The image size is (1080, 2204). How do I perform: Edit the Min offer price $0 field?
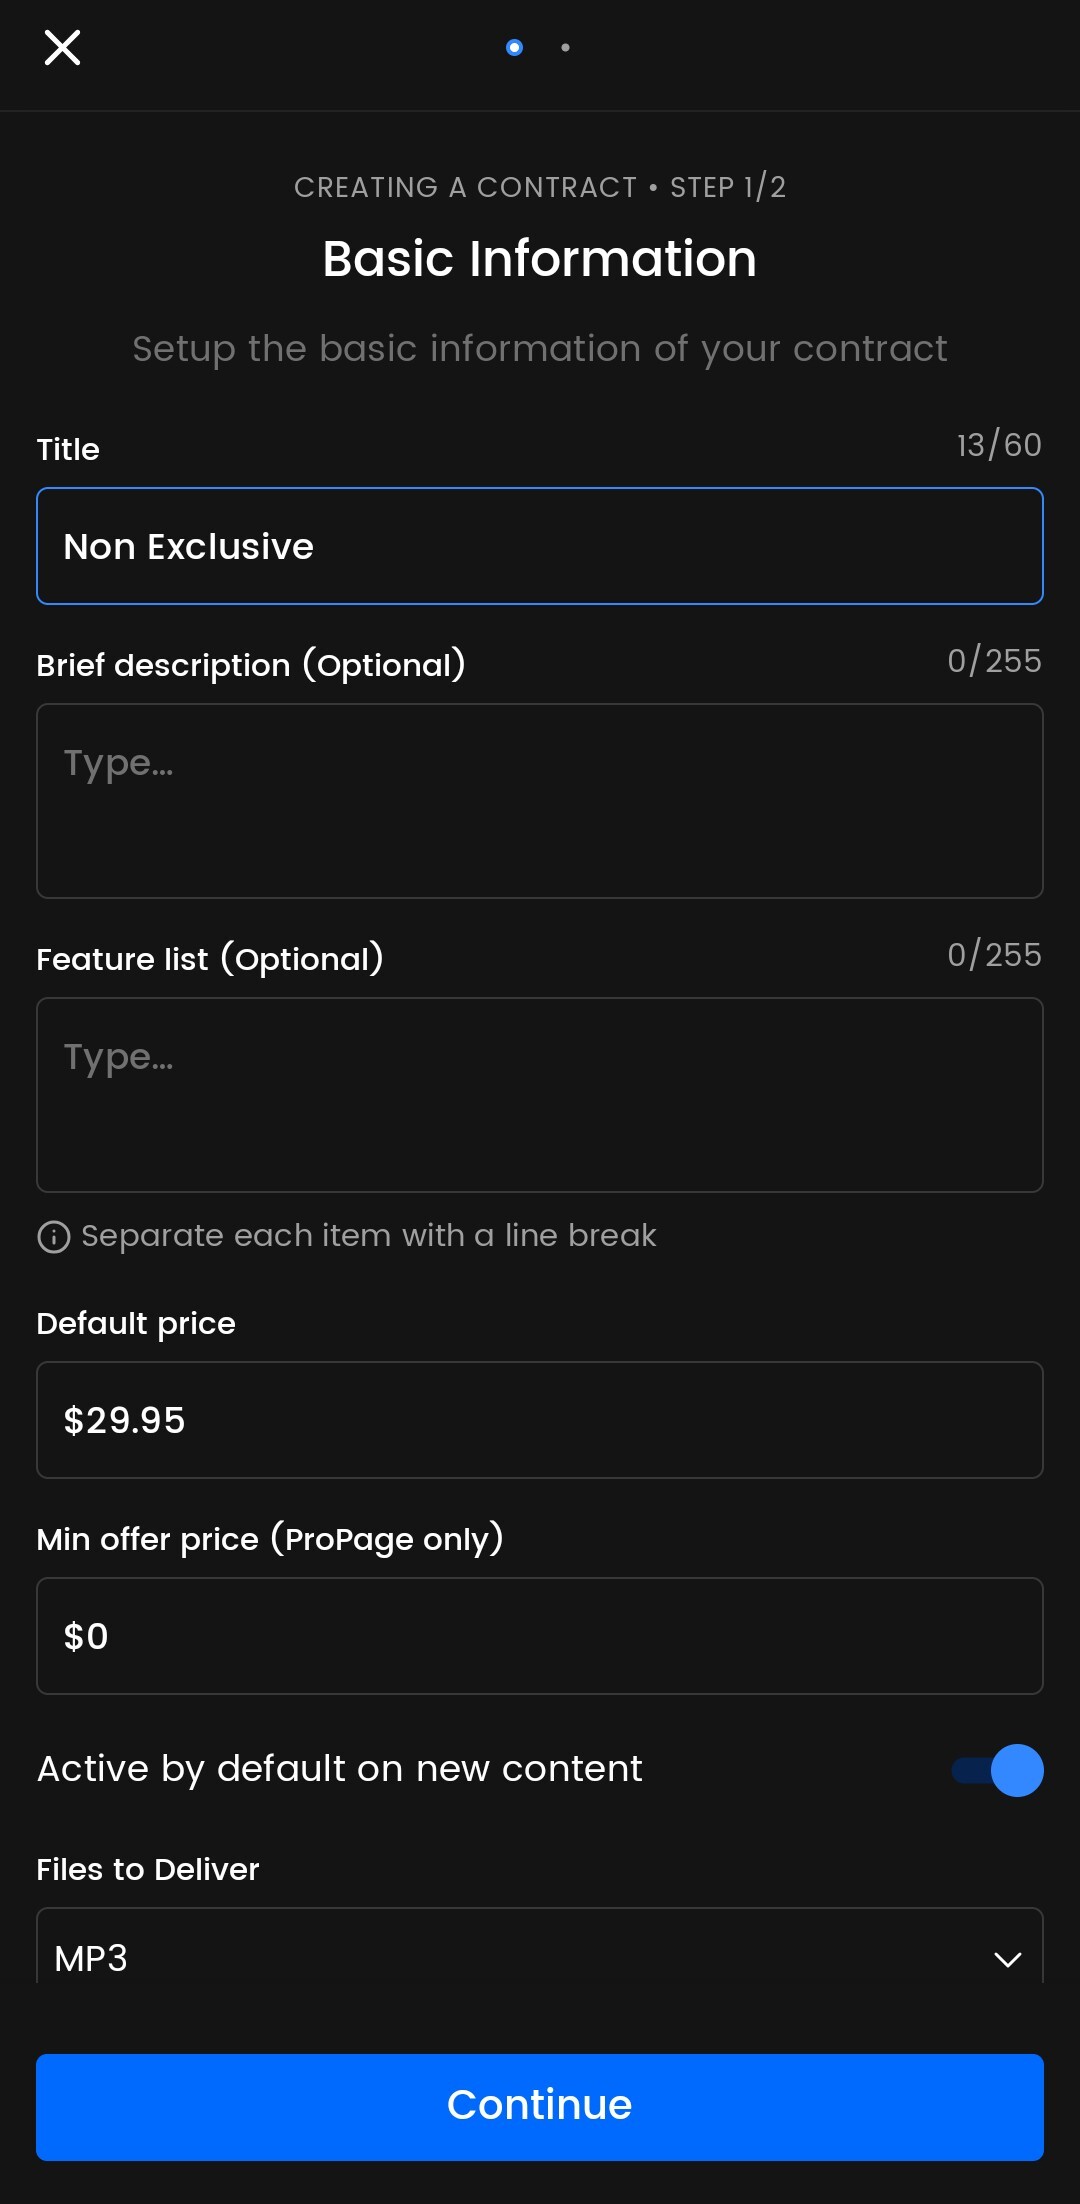(540, 1636)
